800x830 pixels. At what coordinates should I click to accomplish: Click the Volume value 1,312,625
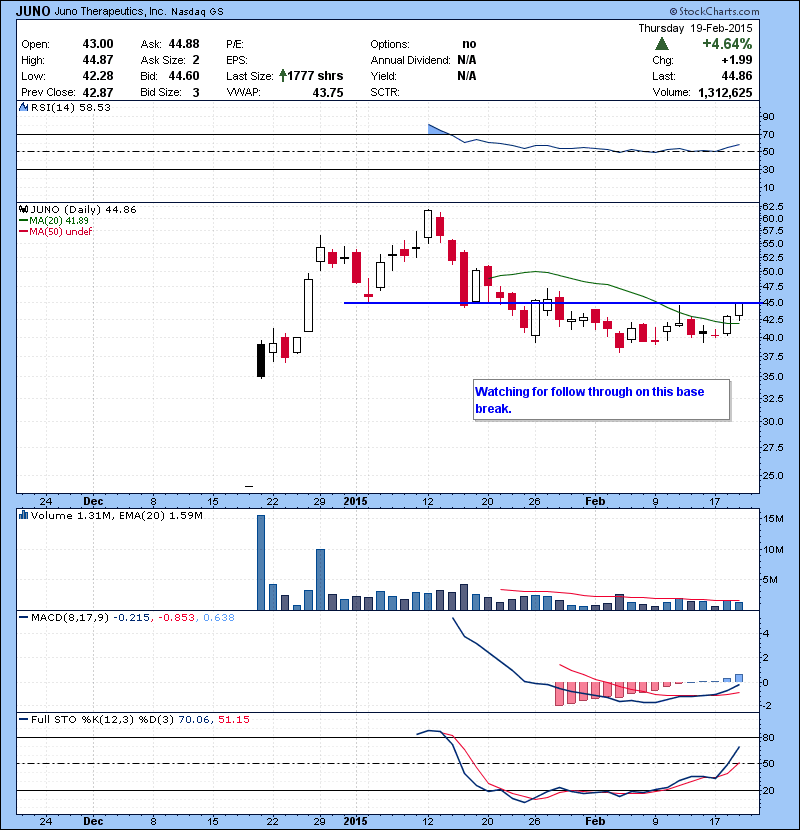(725, 93)
